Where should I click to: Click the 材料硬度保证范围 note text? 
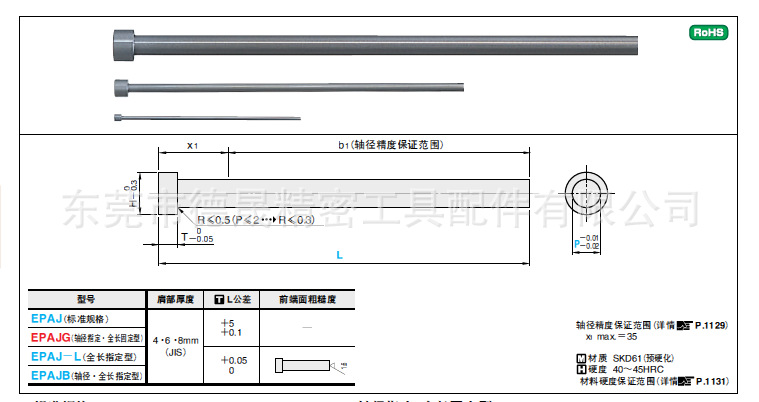click(x=618, y=382)
